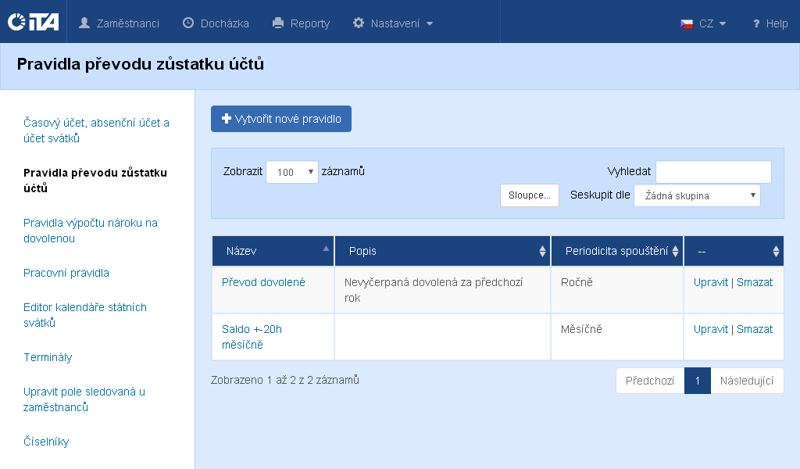Open the Help page
The width and height of the screenshot is (800, 469).
[x=770, y=22]
